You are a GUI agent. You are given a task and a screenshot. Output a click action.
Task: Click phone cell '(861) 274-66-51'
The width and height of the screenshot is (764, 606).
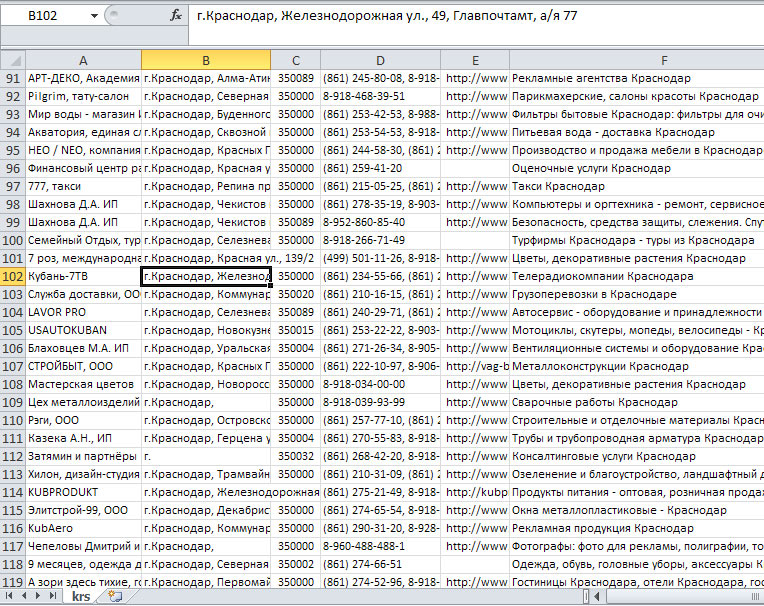point(380,565)
